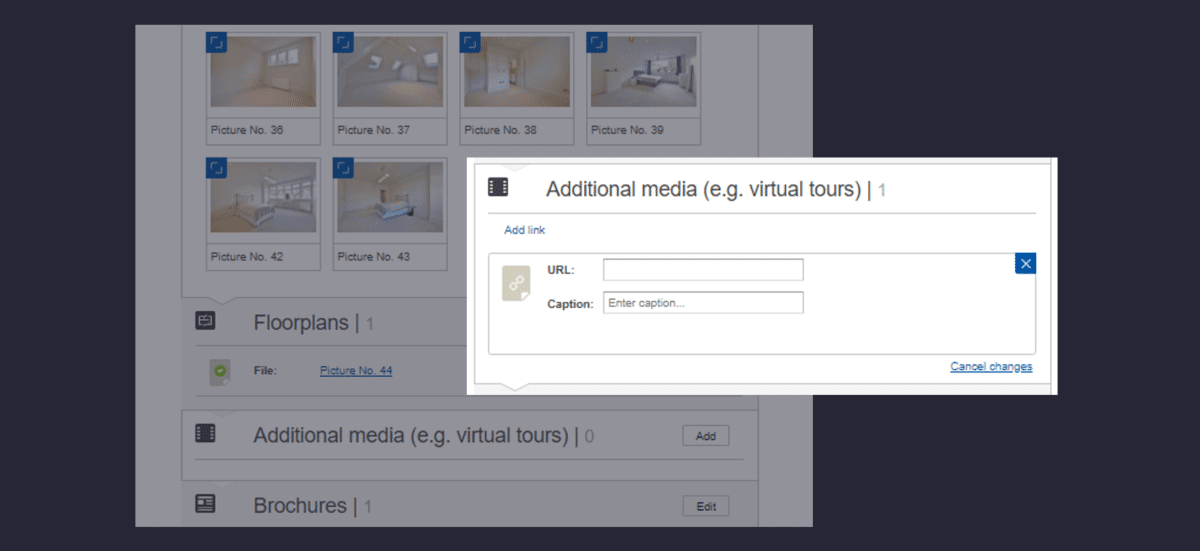The height and width of the screenshot is (551, 1200).
Task: Click expand icon on Picture No. 39
Action: point(597,42)
